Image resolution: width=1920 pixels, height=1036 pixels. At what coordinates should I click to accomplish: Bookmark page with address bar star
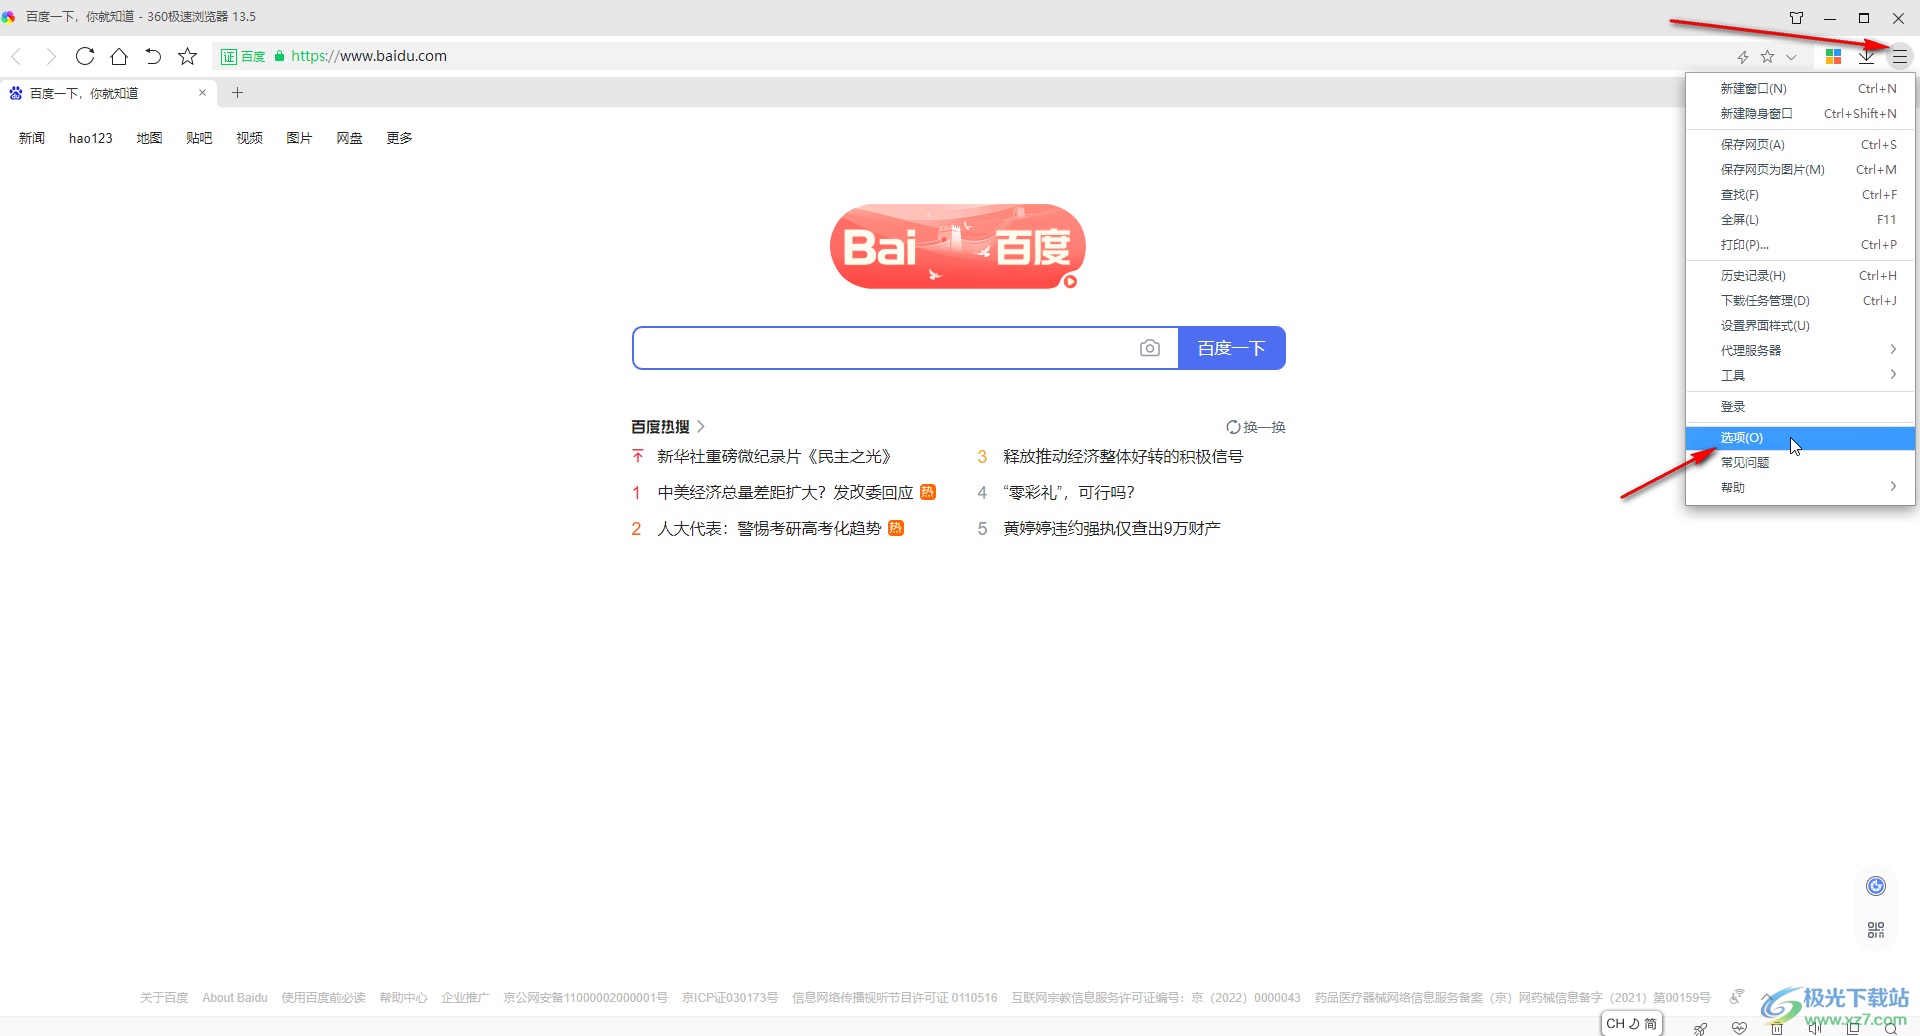tap(1767, 57)
